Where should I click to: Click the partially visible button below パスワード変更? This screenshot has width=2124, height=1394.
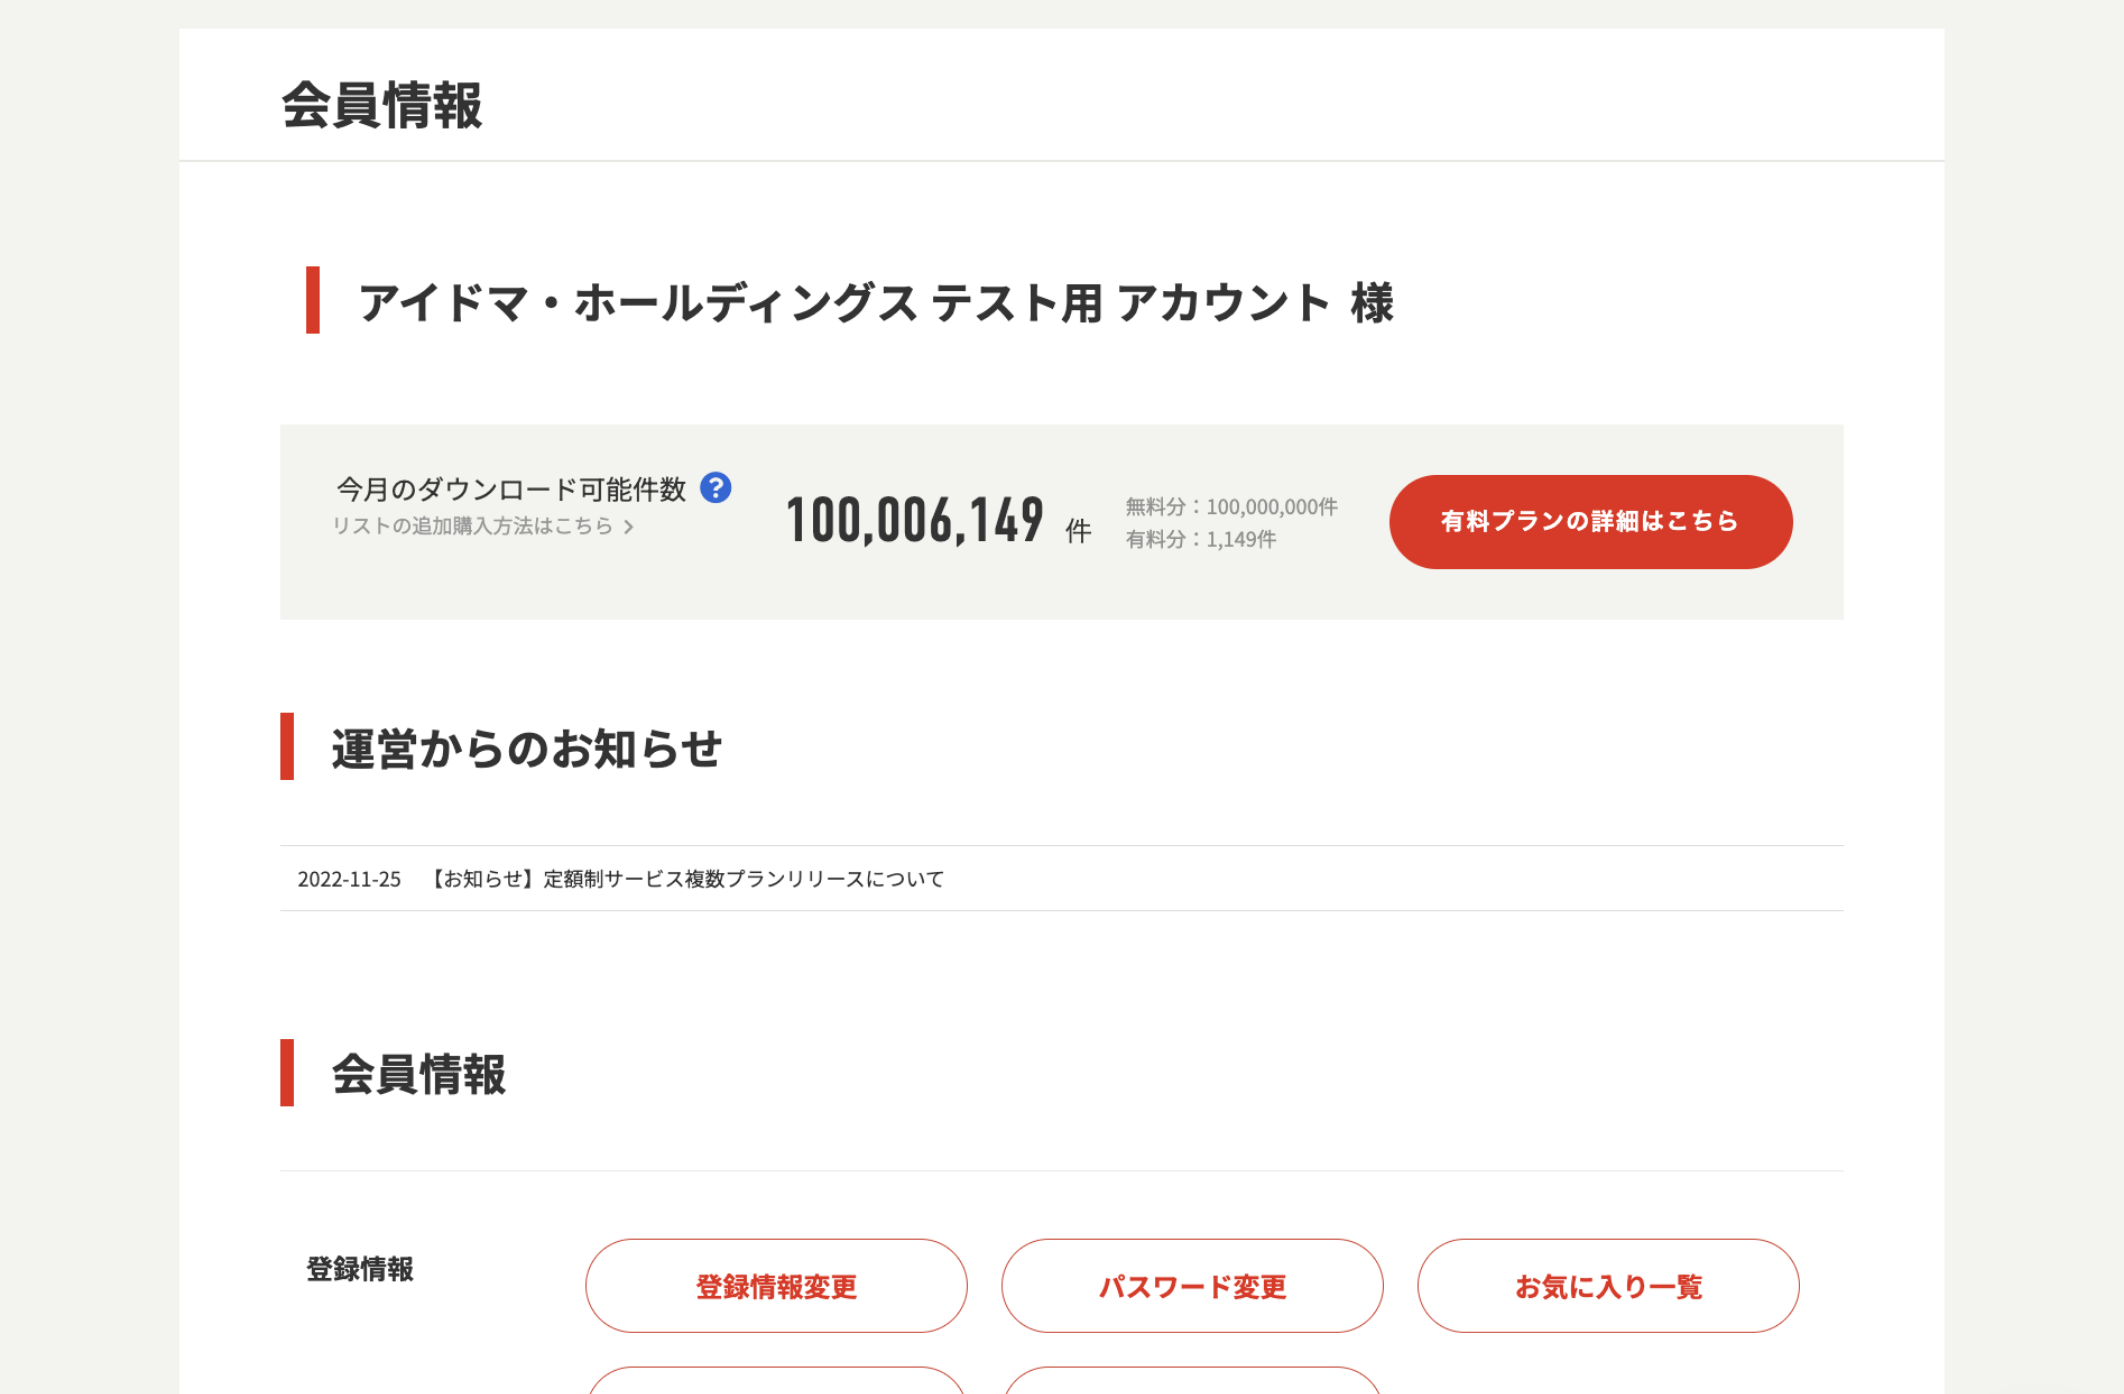coord(1192,1382)
